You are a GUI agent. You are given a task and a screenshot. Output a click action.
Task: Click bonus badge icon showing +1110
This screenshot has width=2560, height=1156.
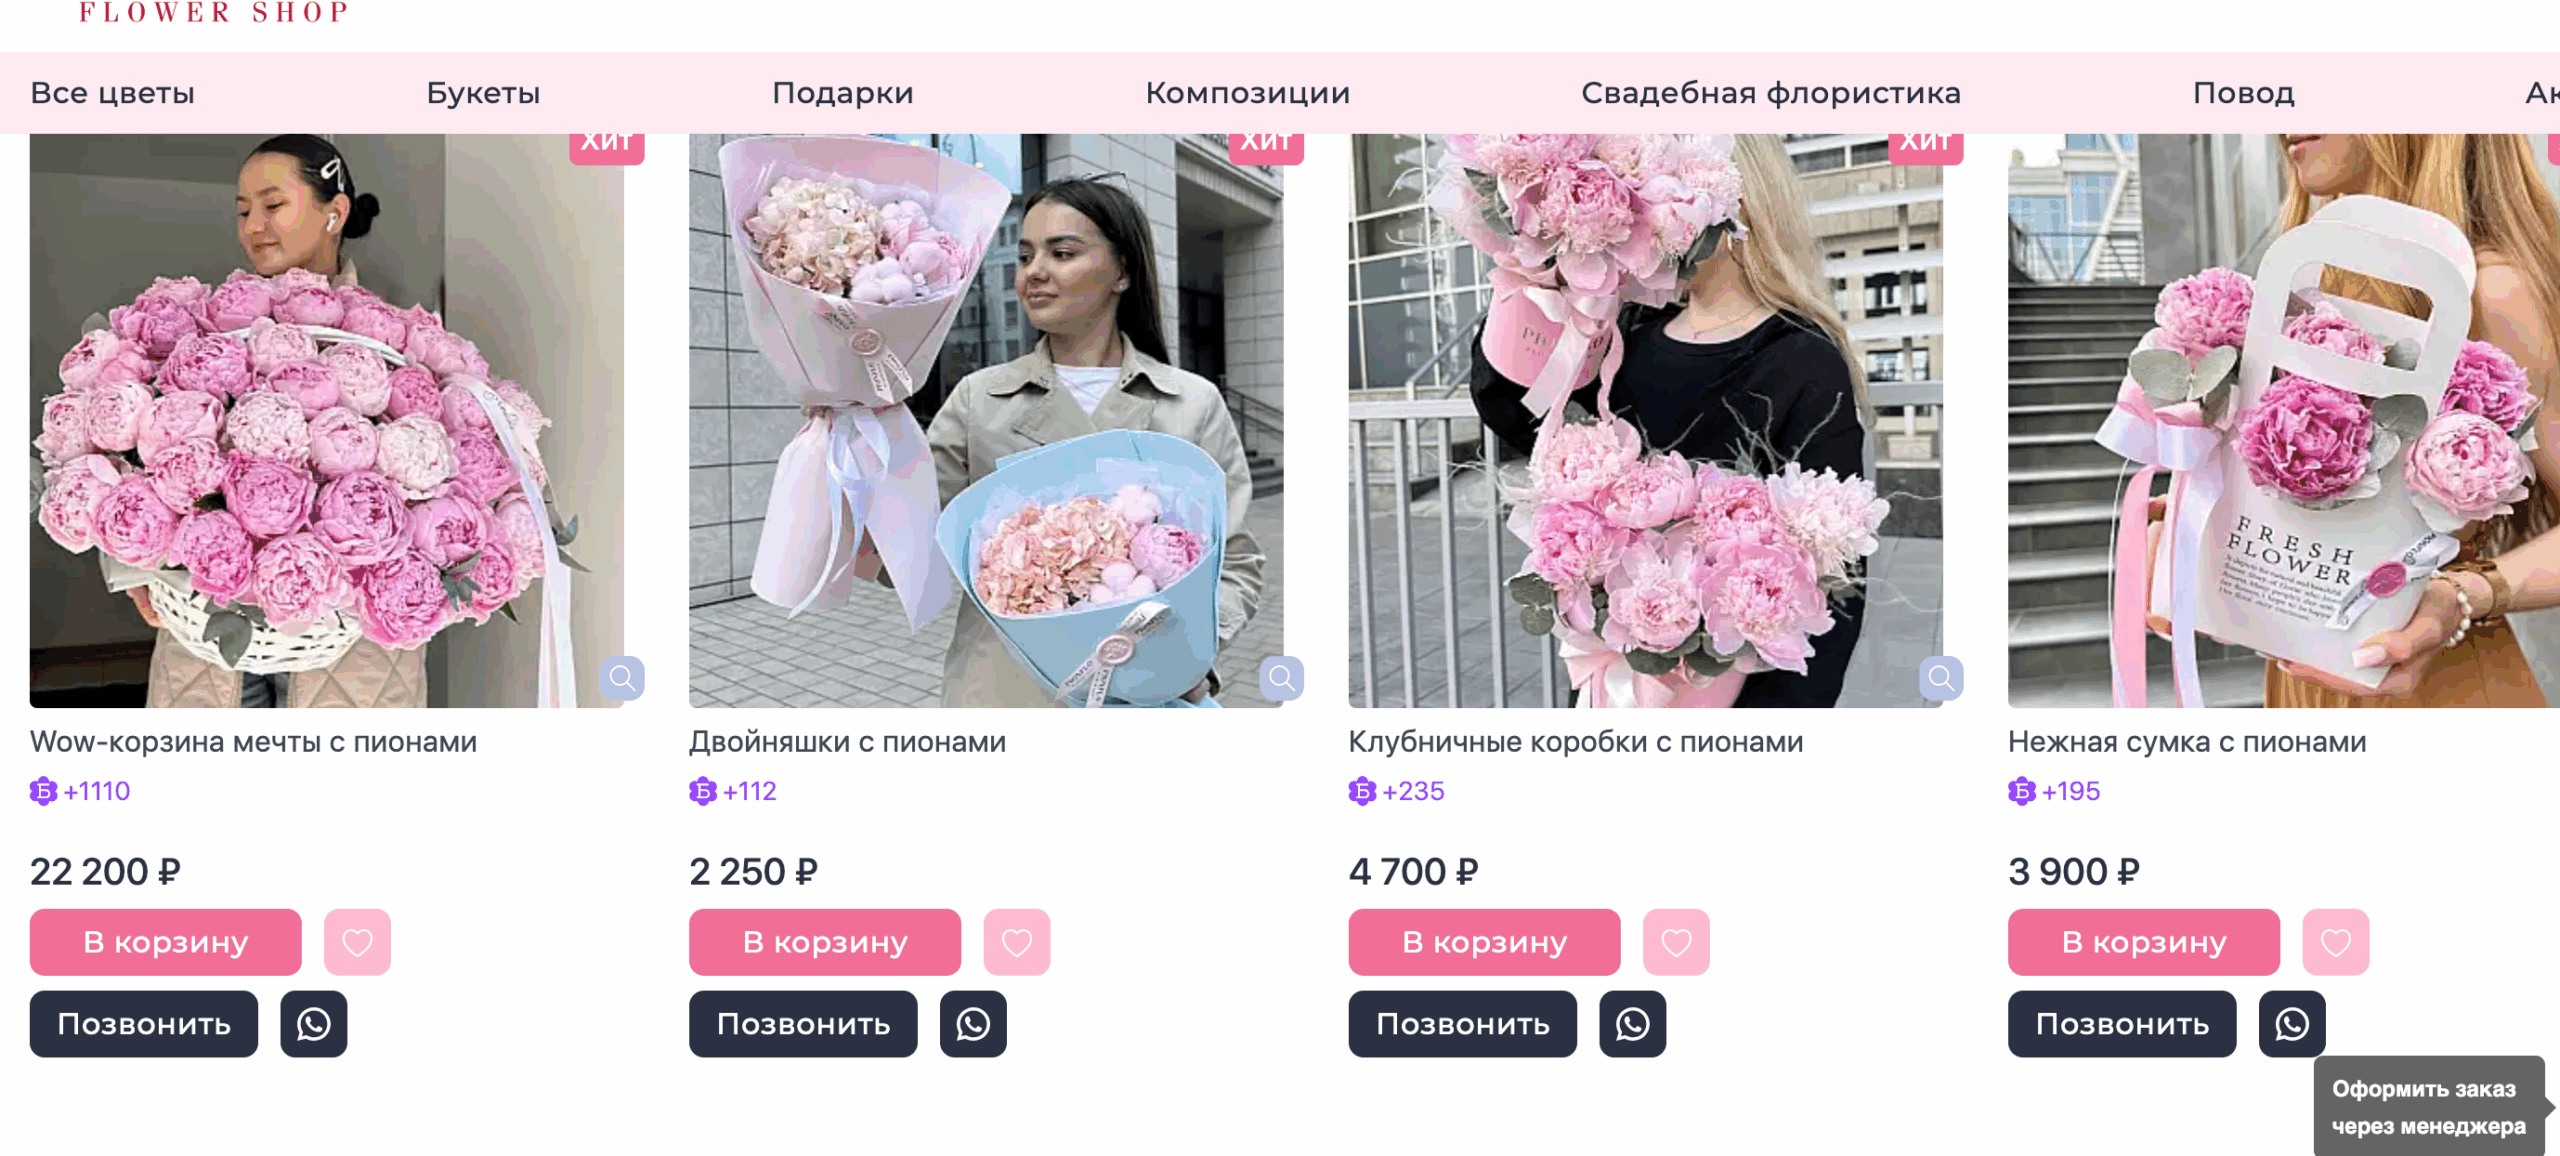pyautogui.click(x=44, y=791)
